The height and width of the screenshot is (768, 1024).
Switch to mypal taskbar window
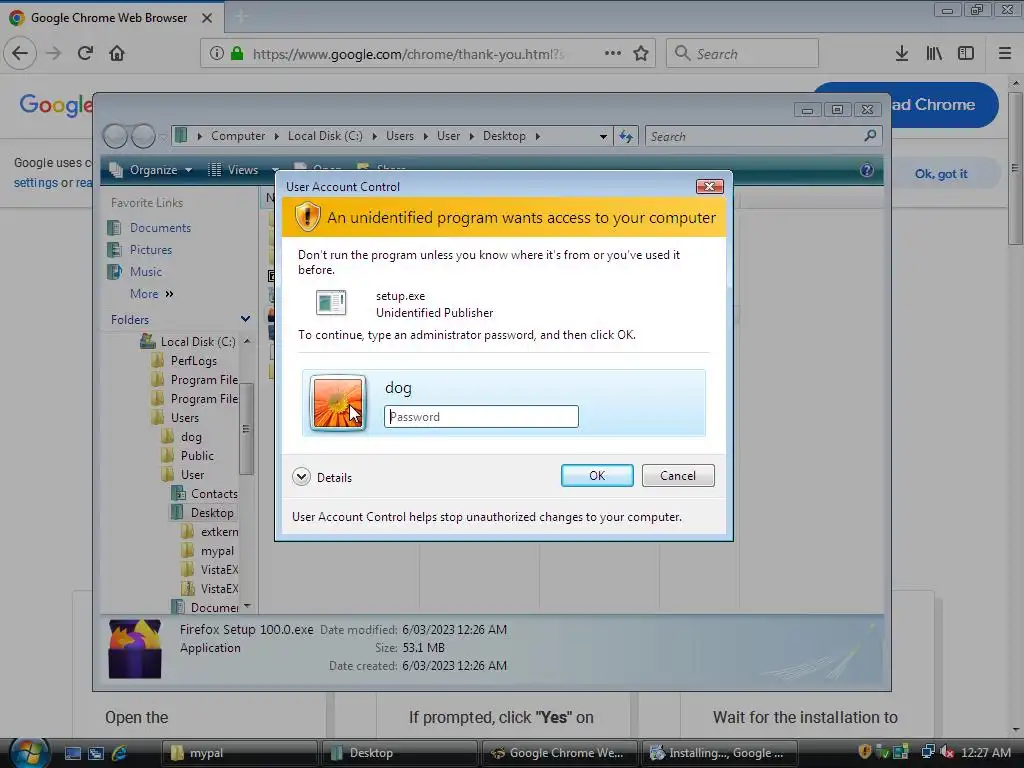click(x=239, y=753)
